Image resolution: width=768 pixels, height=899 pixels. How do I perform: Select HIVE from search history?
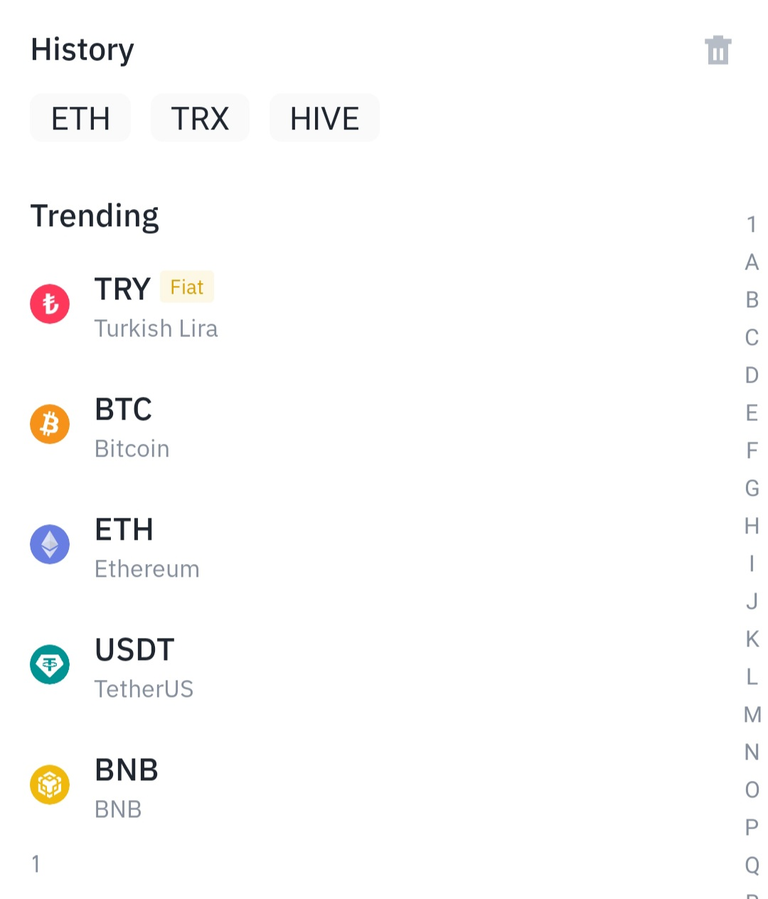point(324,118)
